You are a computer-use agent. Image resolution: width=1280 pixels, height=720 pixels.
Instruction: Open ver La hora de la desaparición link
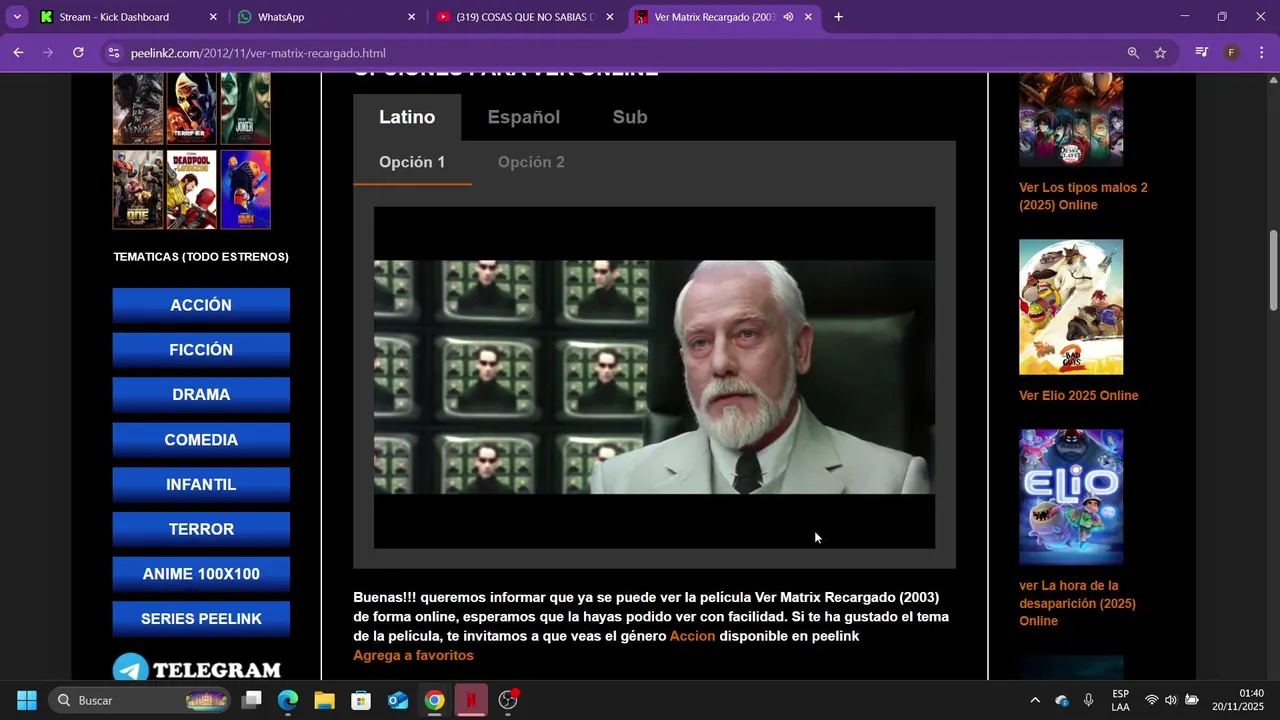pos(1077,603)
